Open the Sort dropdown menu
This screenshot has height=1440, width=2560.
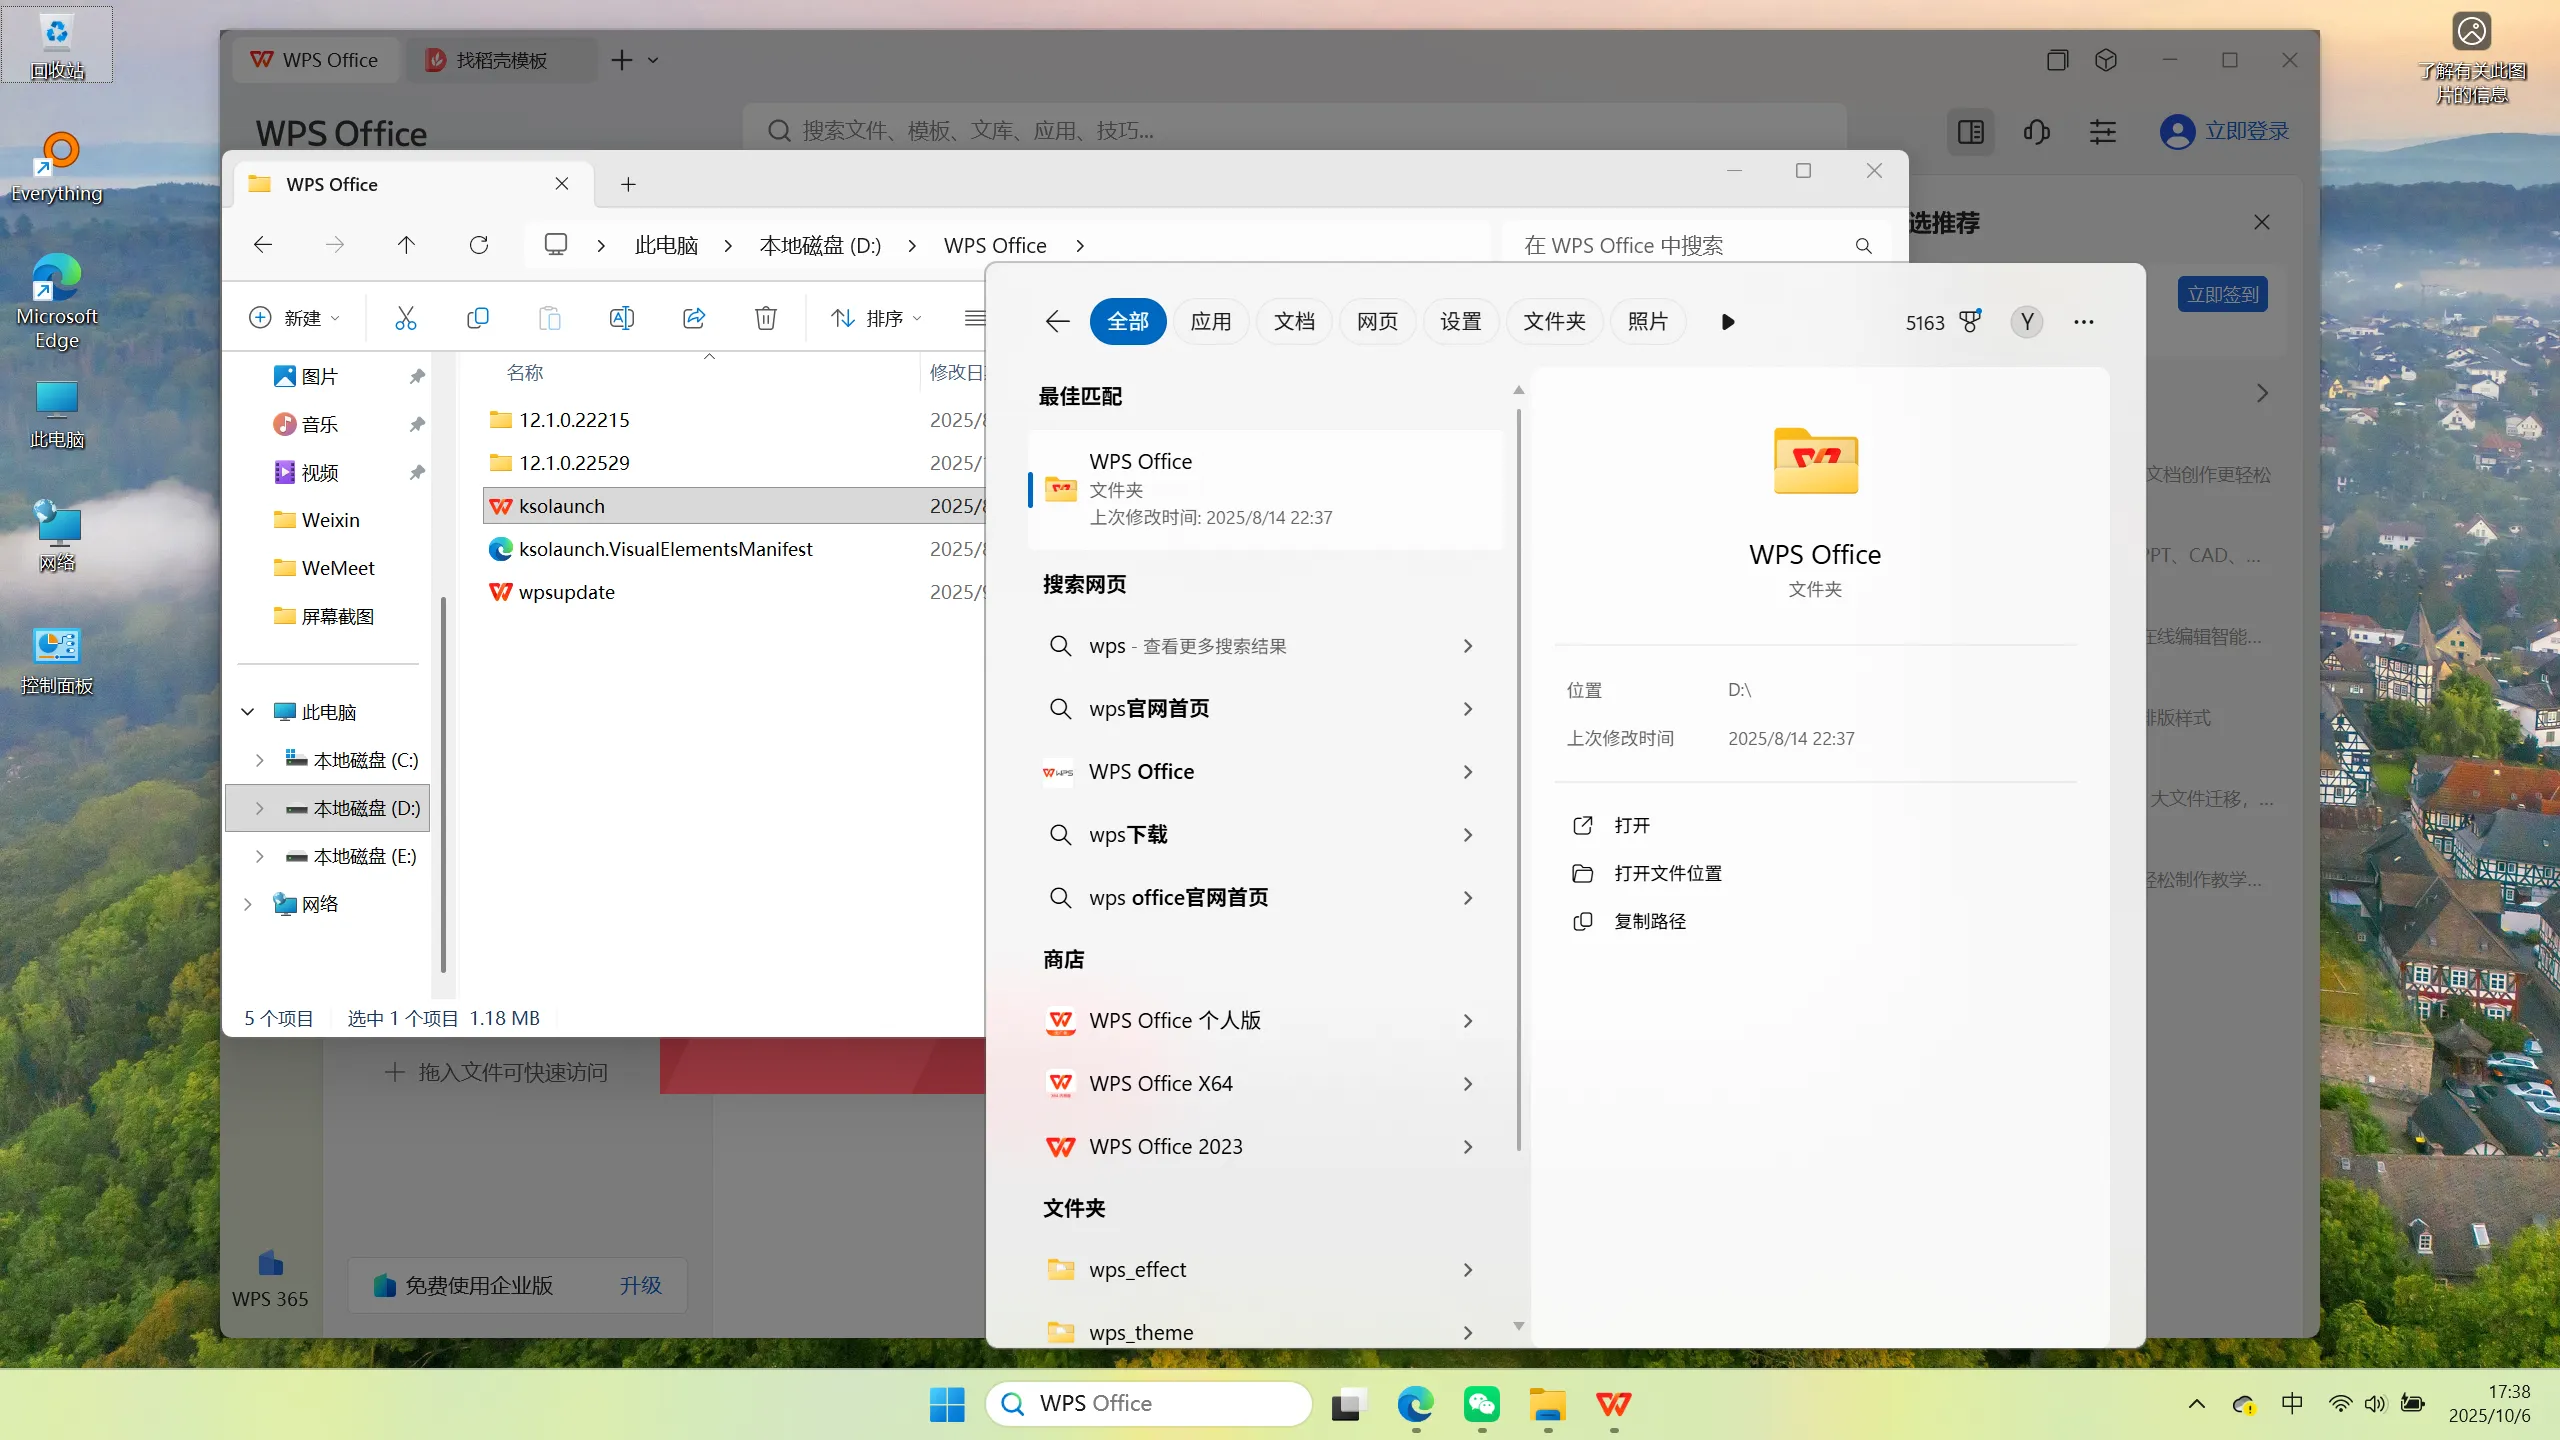click(x=876, y=318)
